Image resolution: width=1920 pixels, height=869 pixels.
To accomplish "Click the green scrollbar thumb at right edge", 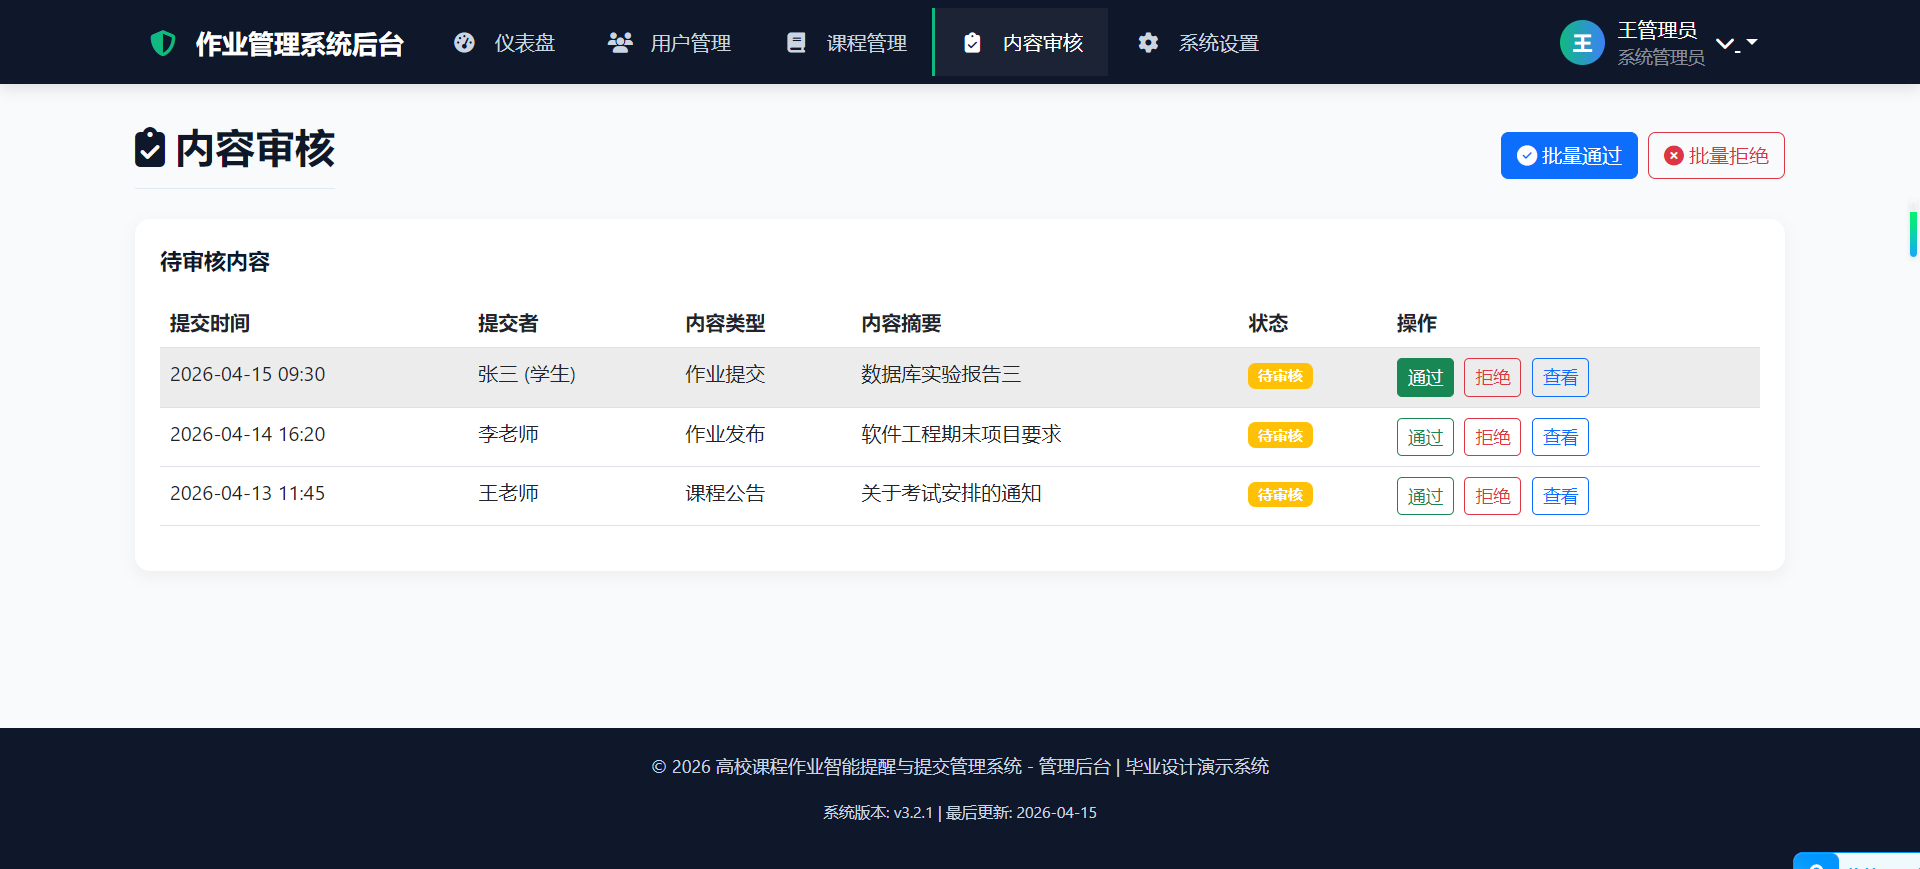I will (x=1913, y=234).
